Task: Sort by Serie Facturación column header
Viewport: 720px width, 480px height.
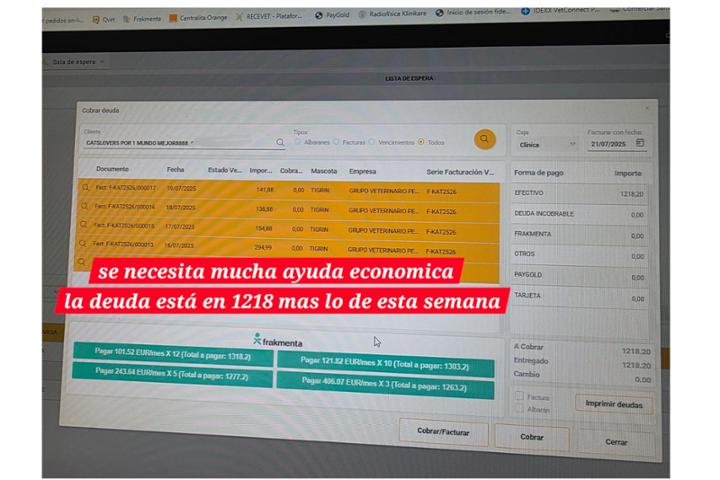Action: tap(460, 172)
